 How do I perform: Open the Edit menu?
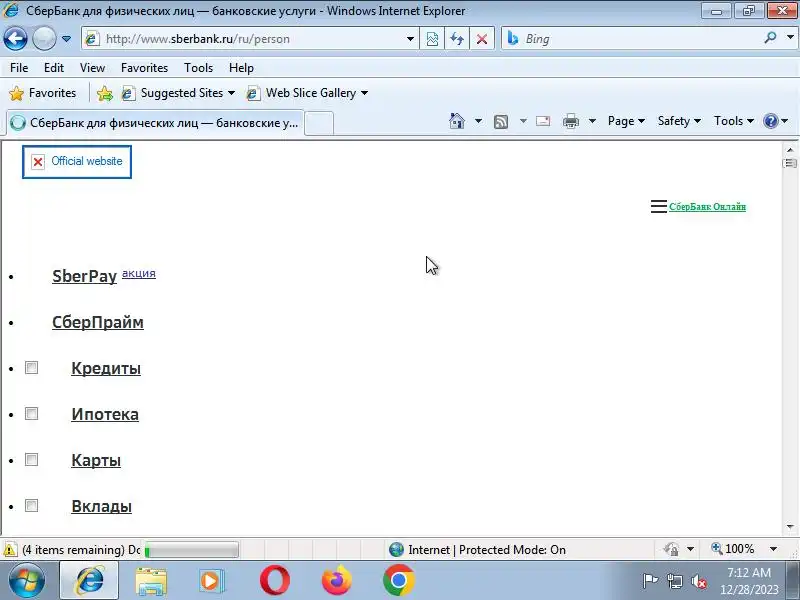tap(54, 68)
